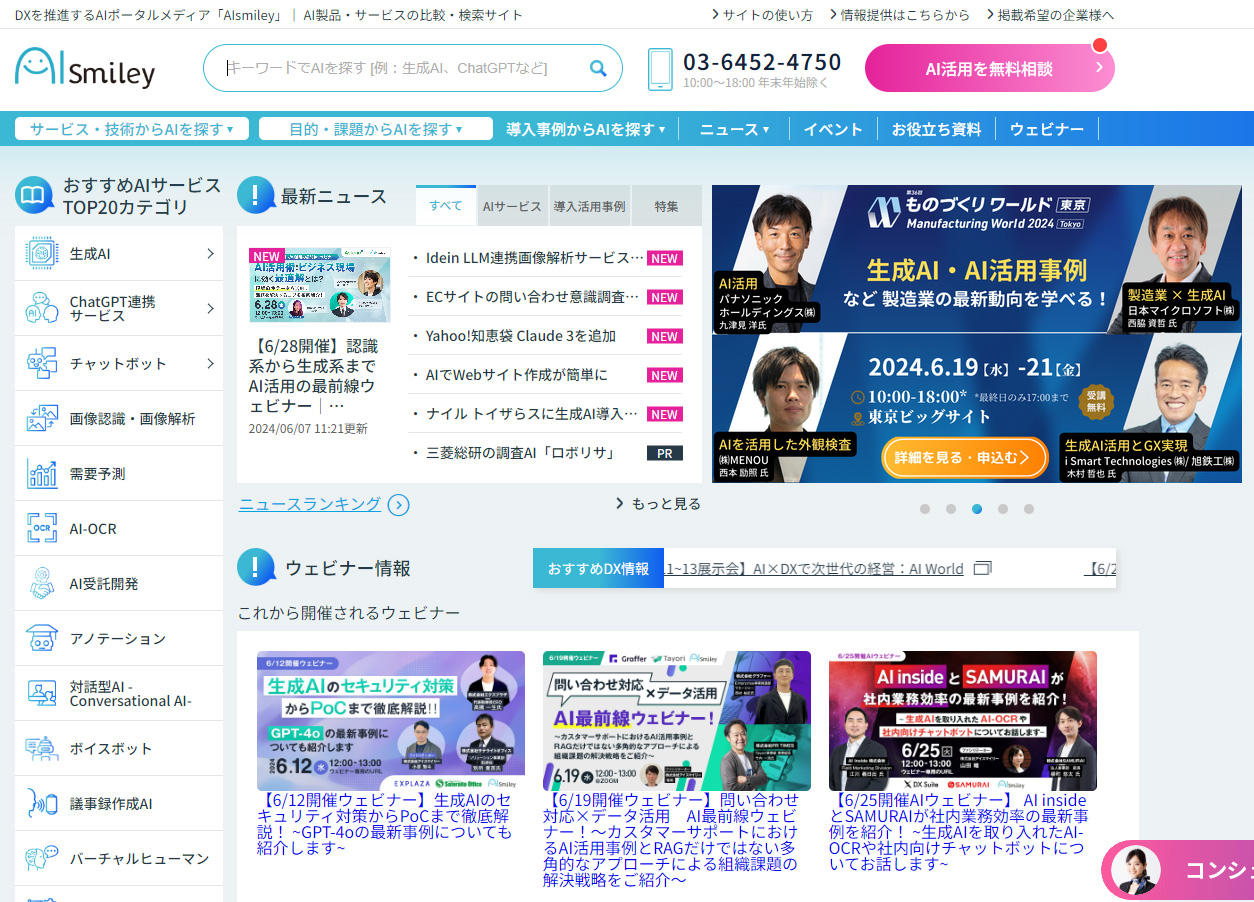Click the 生成AI category icon in sidebar
1254x902 pixels.
click(42, 254)
